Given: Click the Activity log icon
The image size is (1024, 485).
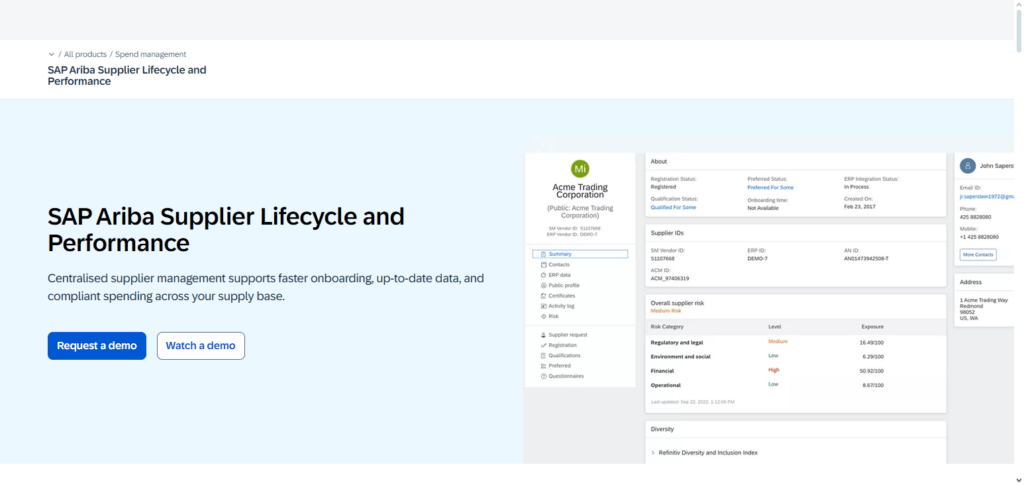Looking at the screenshot, I should (x=543, y=305).
